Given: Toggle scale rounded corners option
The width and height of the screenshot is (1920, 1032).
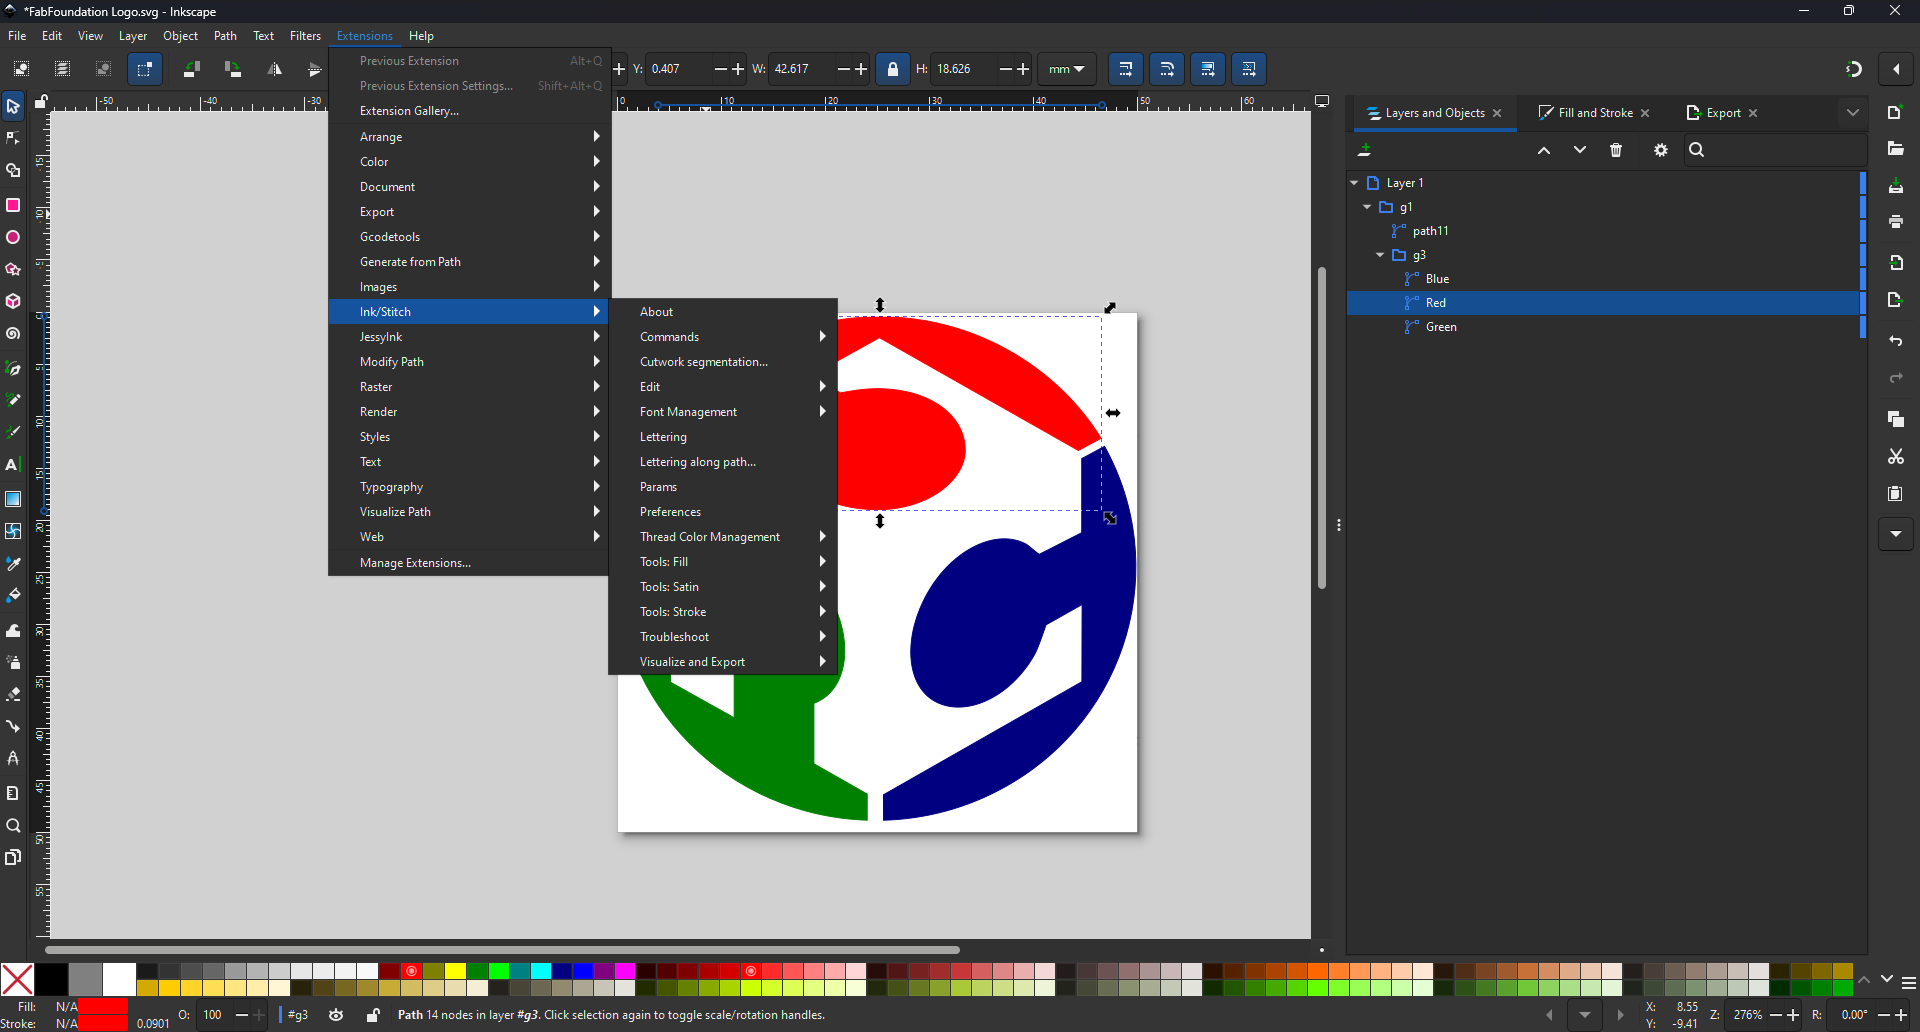Looking at the screenshot, I should pyautogui.click(x=1167, y=69).
